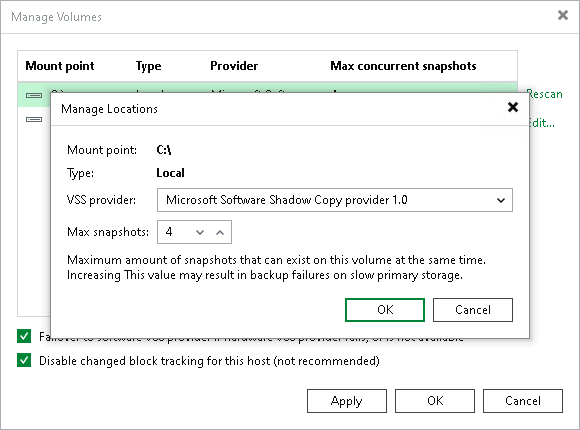Sort by Mount point column header
Image resolution: width=580 pixels, height=430 pixels.
(x=60, y=66)
